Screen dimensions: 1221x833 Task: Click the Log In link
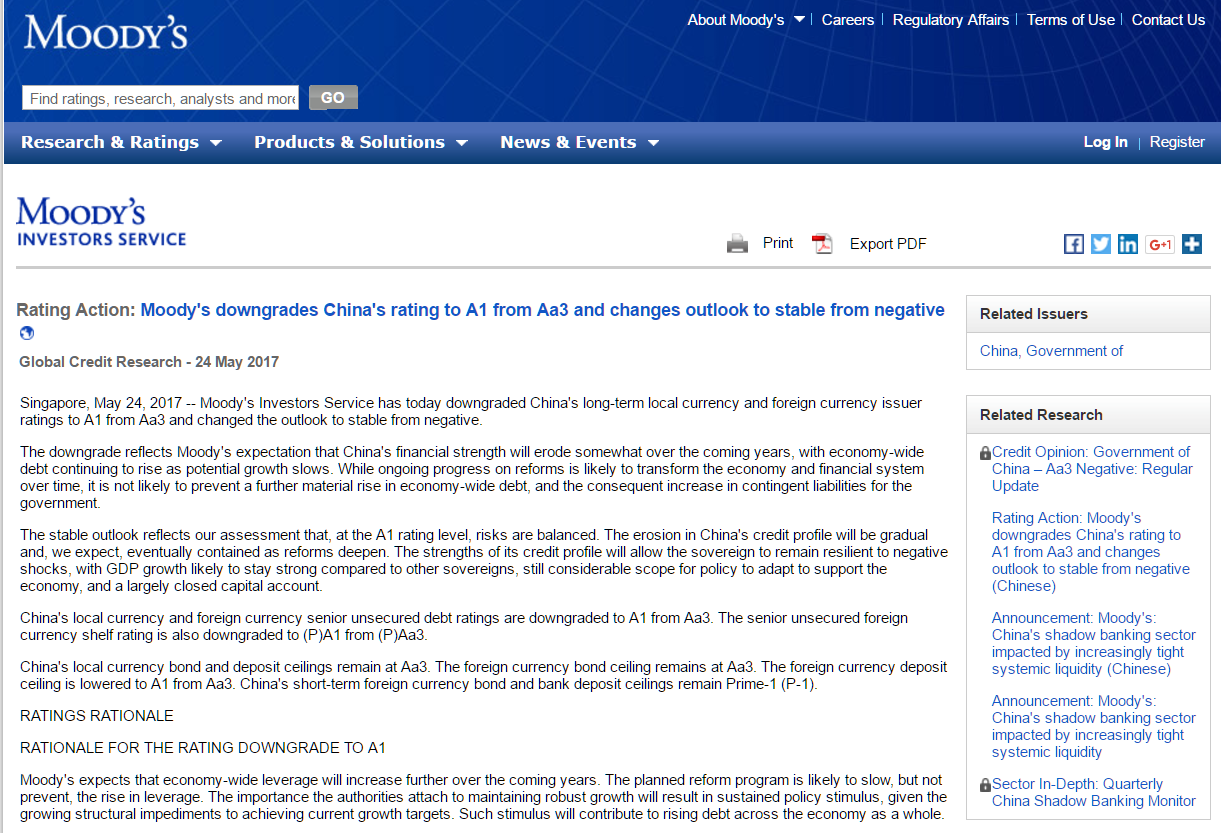click(1105, 142)
